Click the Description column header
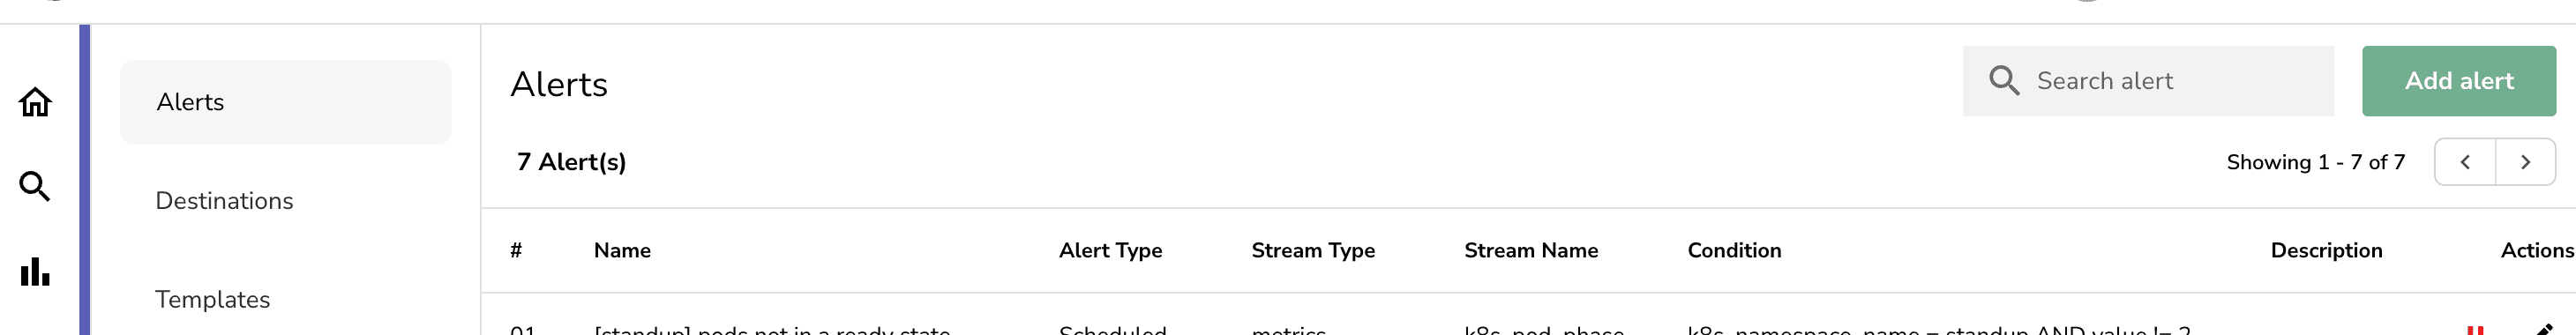Viewport: 2576px width, 335px height. pyautogui.click(x=2325, y=251)
